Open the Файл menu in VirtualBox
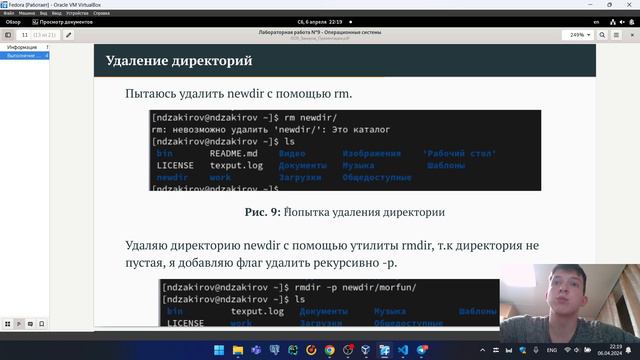The height and width of the screenshot is (360, 640). click(x=9, y=13)
